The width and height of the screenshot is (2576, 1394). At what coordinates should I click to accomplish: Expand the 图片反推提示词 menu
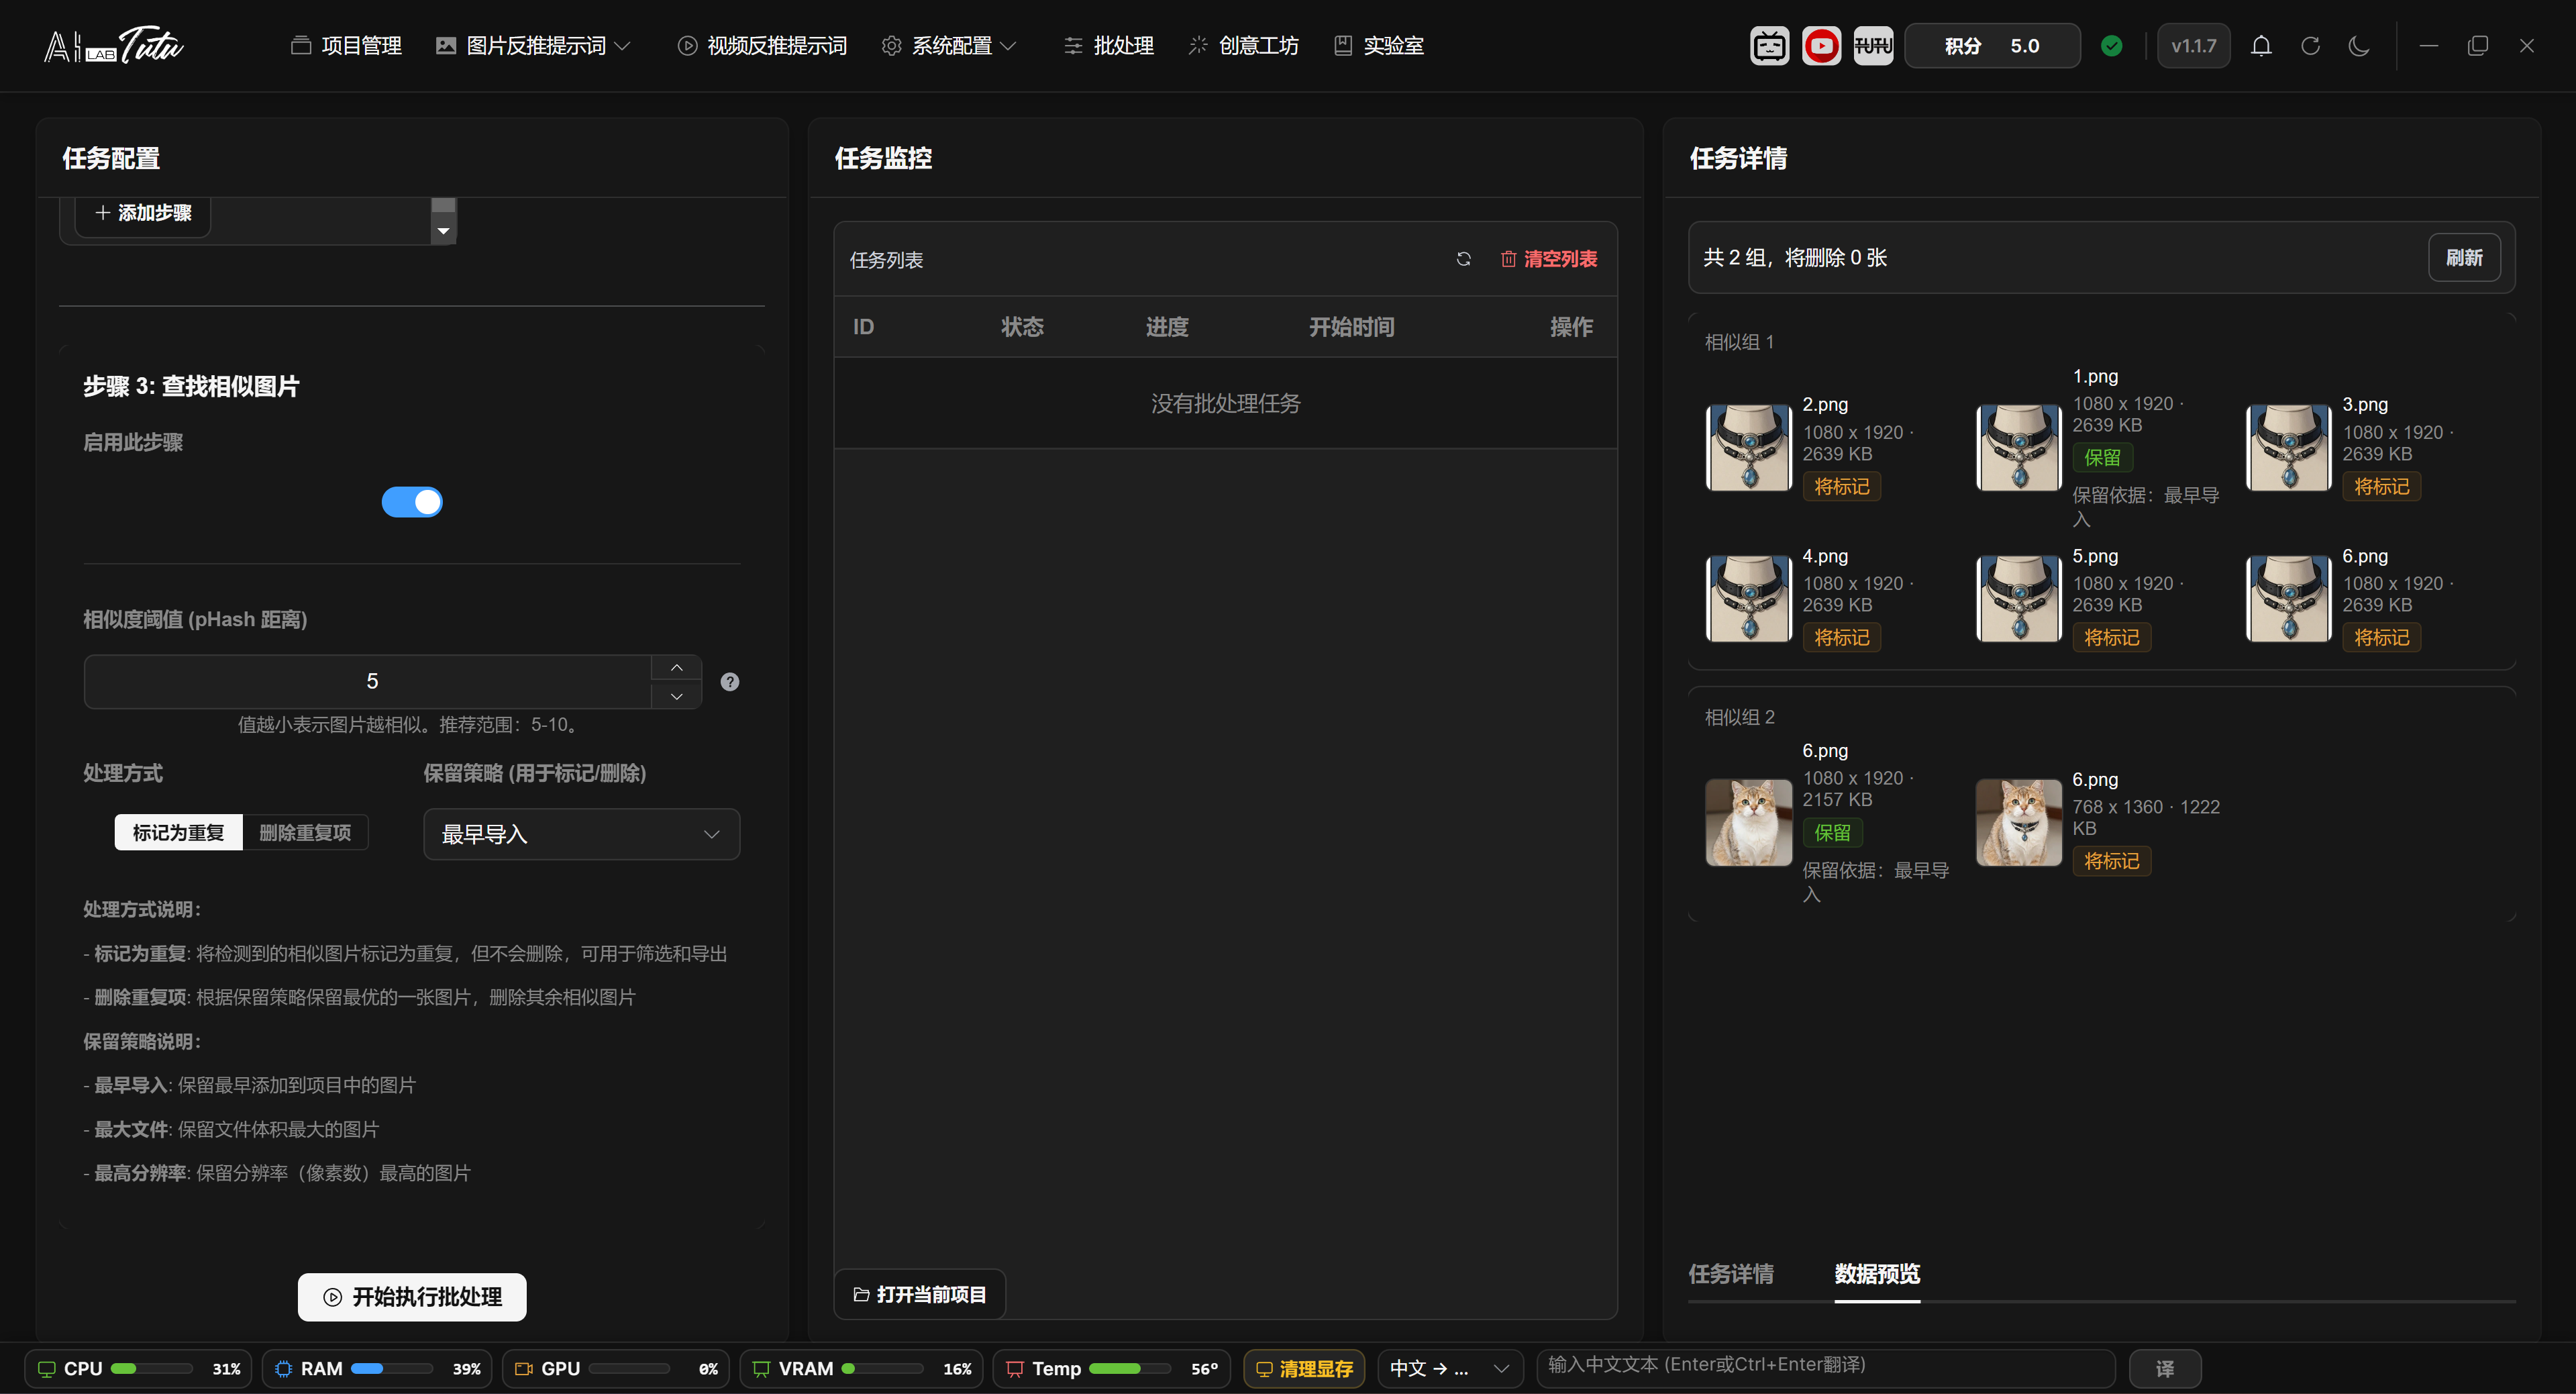(534, 46)
